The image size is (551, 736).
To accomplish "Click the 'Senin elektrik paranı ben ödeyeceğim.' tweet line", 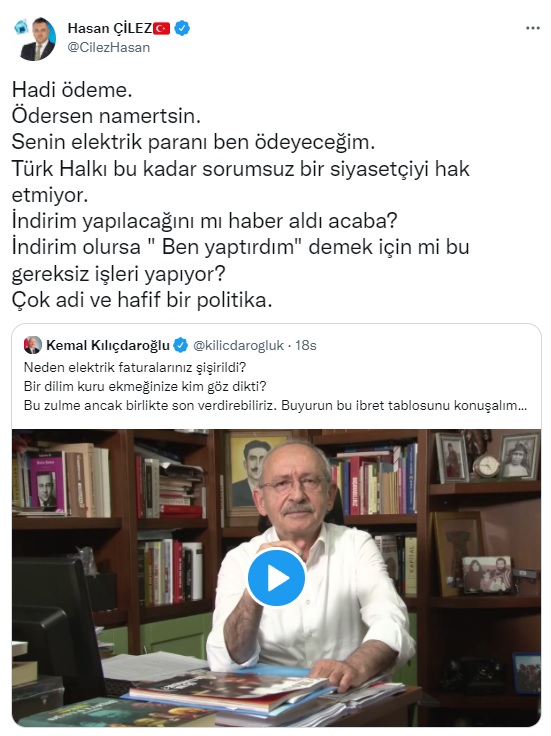I will click(x=193, y=142).
